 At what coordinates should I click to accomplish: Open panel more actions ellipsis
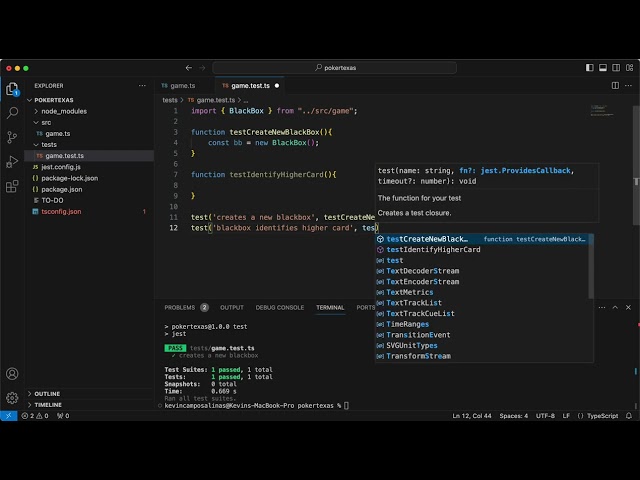click(602, 307)
